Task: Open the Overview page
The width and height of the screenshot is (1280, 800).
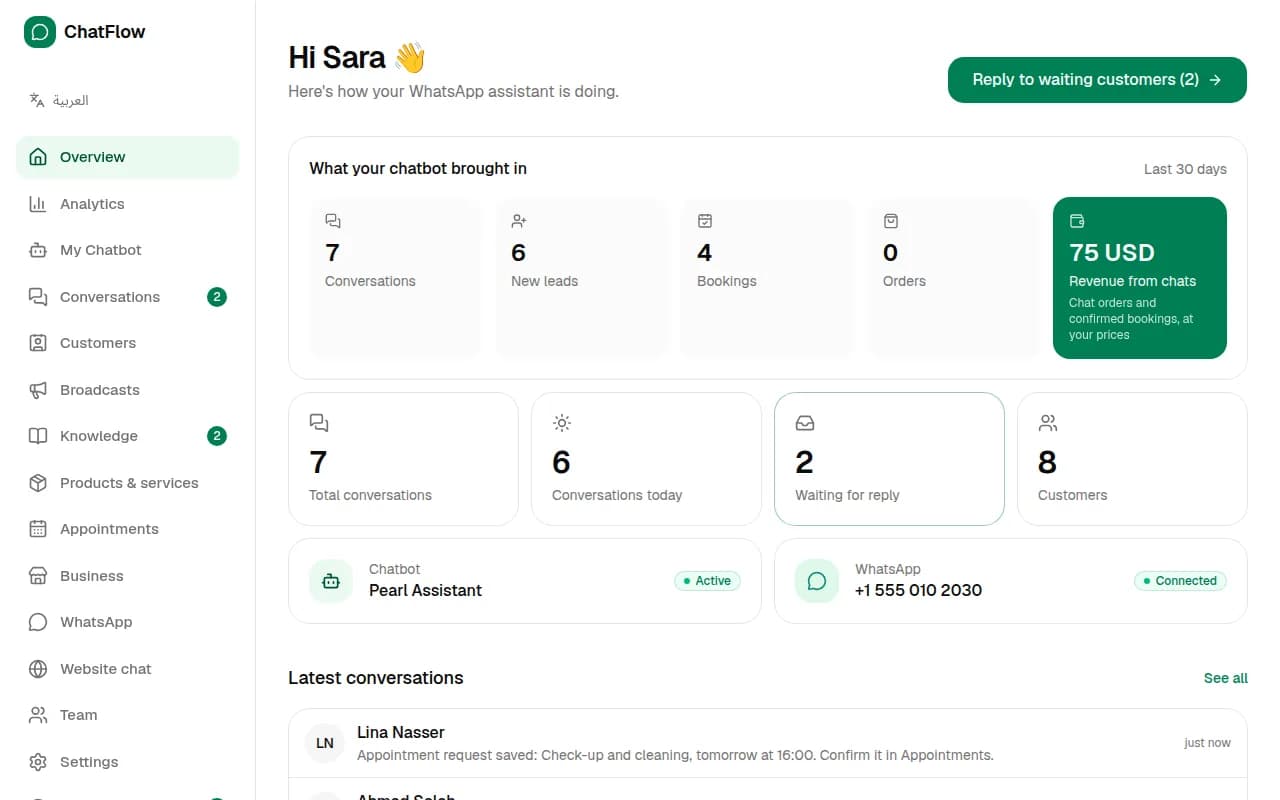Action: point(127,157)
